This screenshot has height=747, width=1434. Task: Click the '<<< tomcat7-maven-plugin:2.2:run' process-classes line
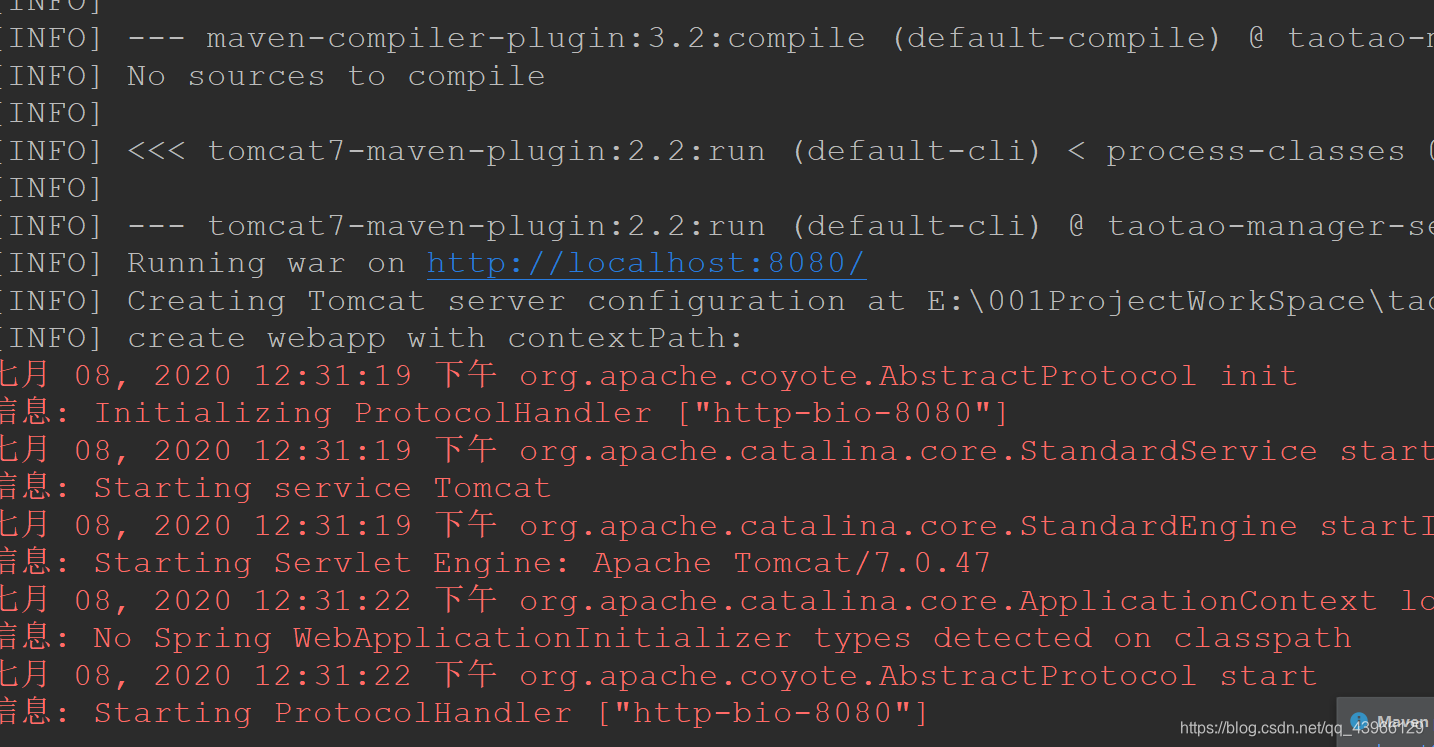pos(717,151)
